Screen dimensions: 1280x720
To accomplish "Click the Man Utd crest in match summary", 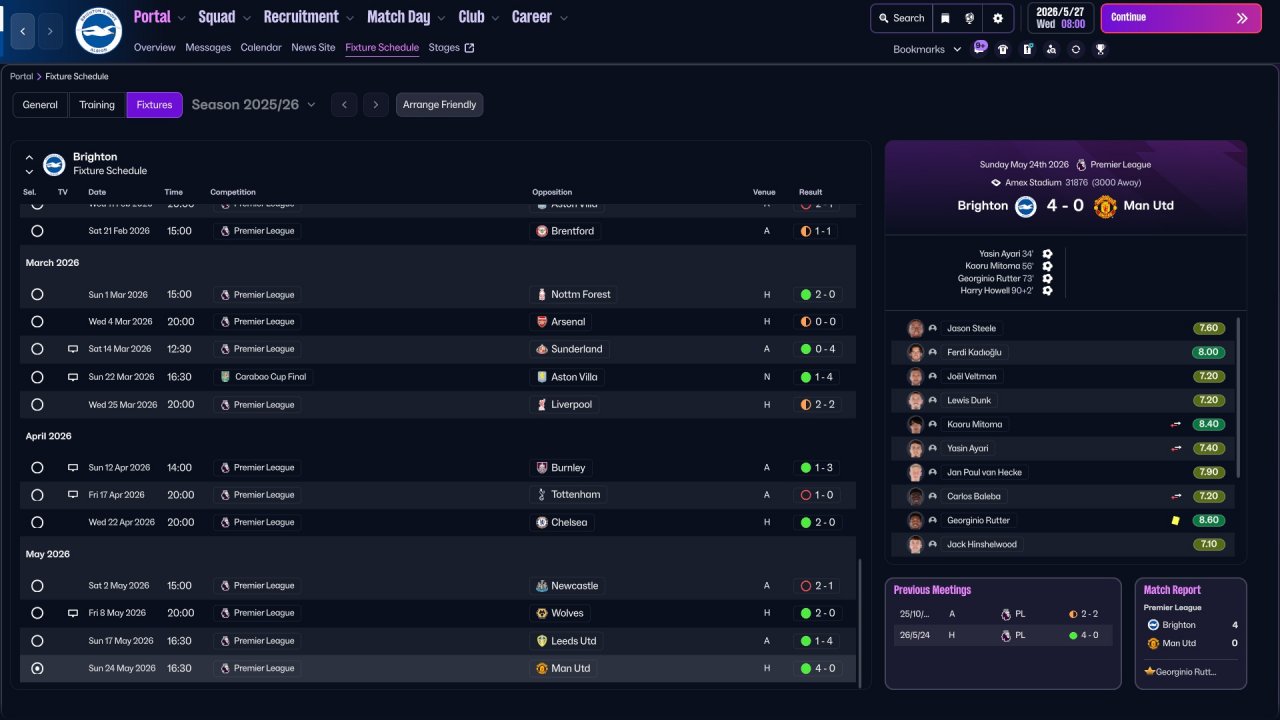I will pyautogui.click(x=1105, y=206).
